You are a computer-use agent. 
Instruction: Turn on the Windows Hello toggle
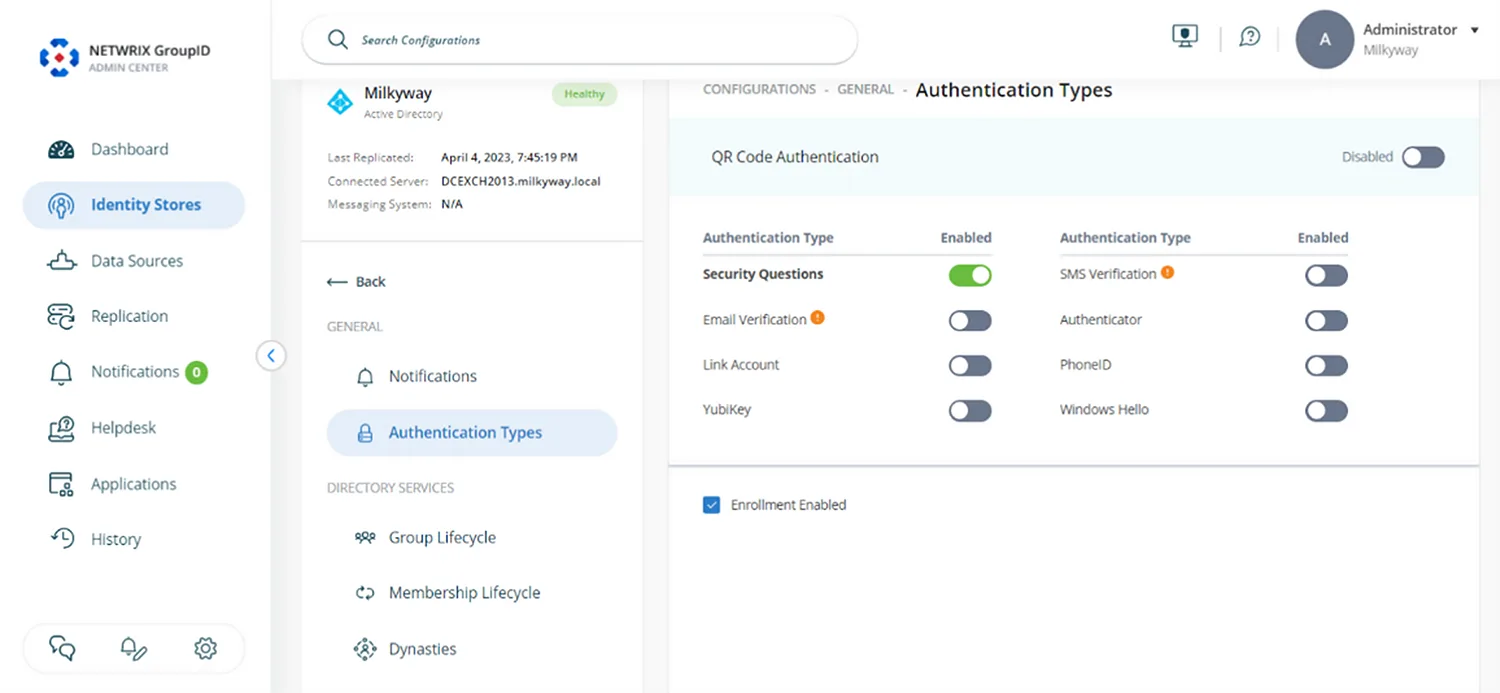[1327, 411]
